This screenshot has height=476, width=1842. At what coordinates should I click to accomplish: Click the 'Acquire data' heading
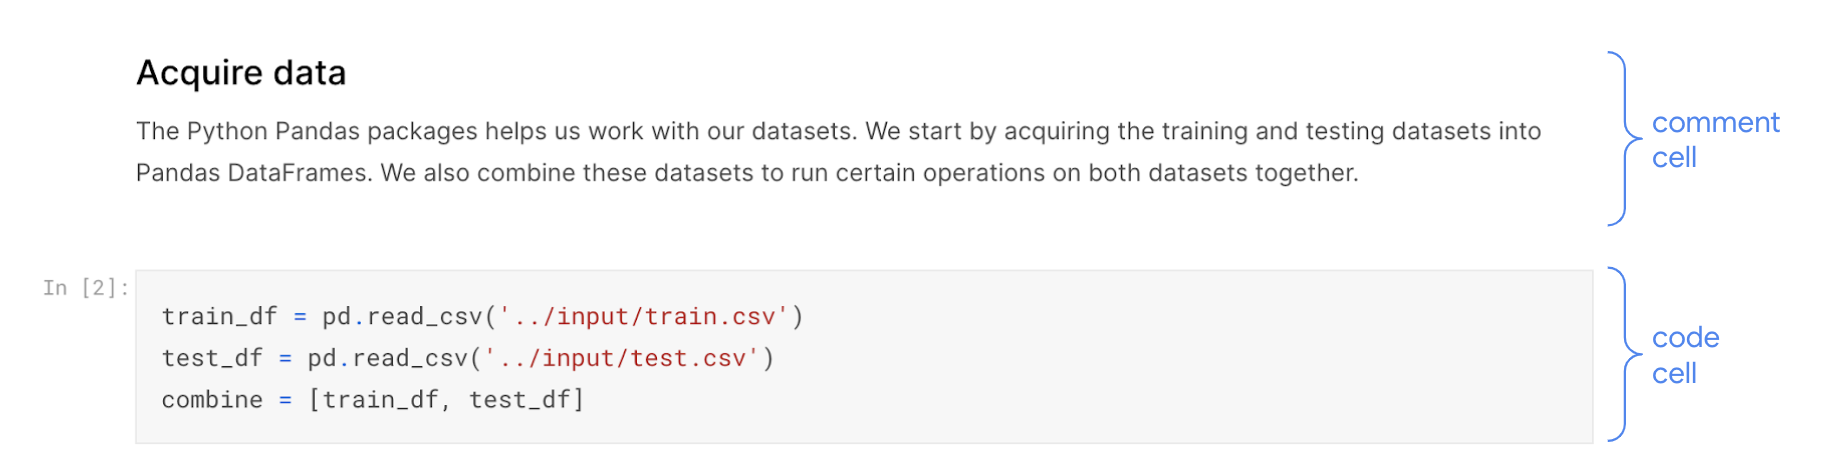tap(241, 73)
